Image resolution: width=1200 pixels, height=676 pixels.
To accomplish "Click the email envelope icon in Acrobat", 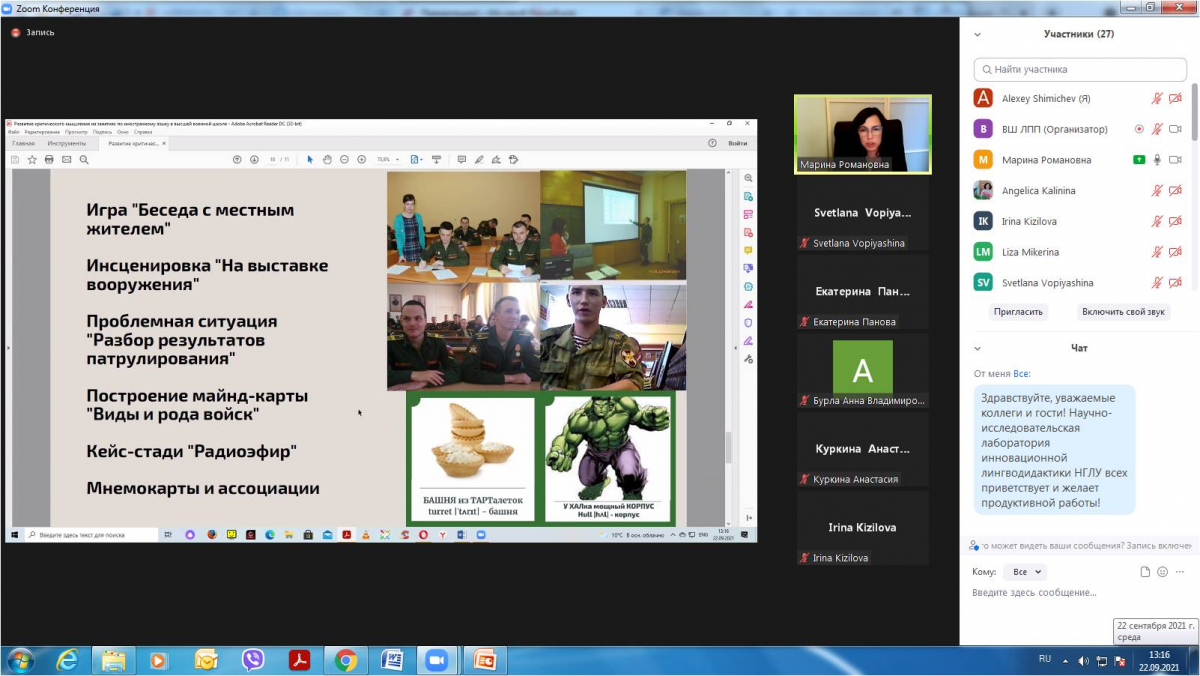I will tap(67, 159).
